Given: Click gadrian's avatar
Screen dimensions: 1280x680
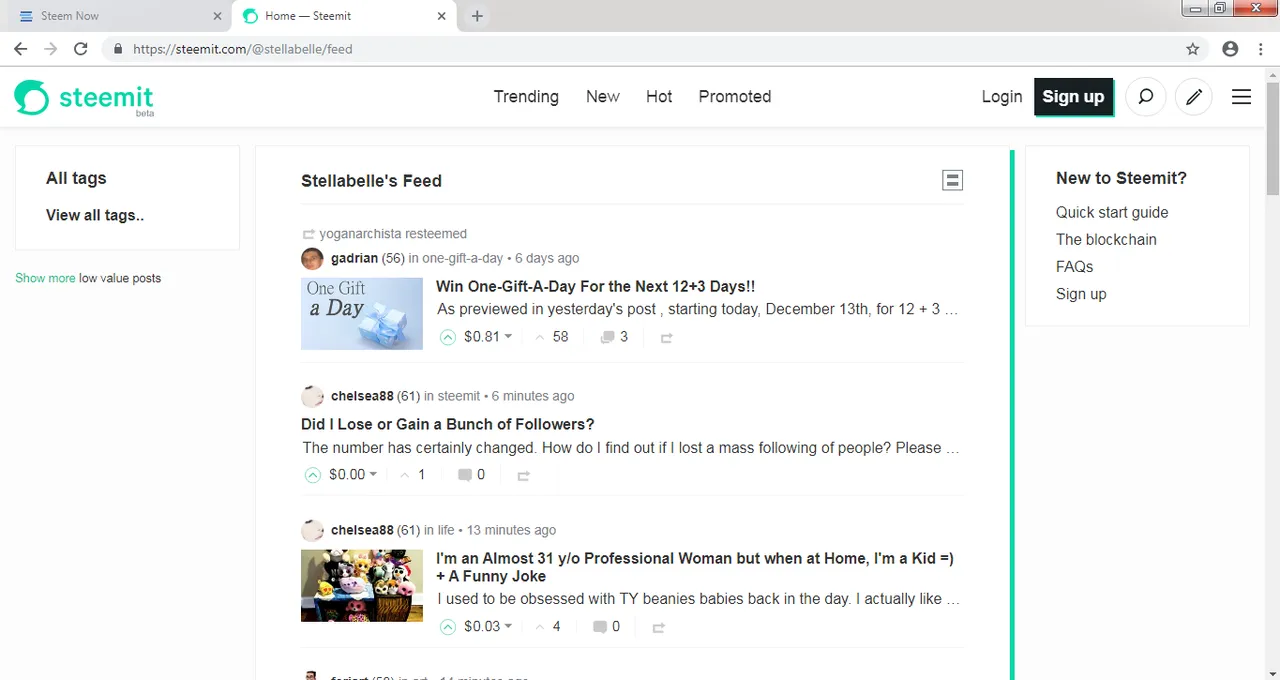Looking at the screenshot, I should [x=312, y=258].
